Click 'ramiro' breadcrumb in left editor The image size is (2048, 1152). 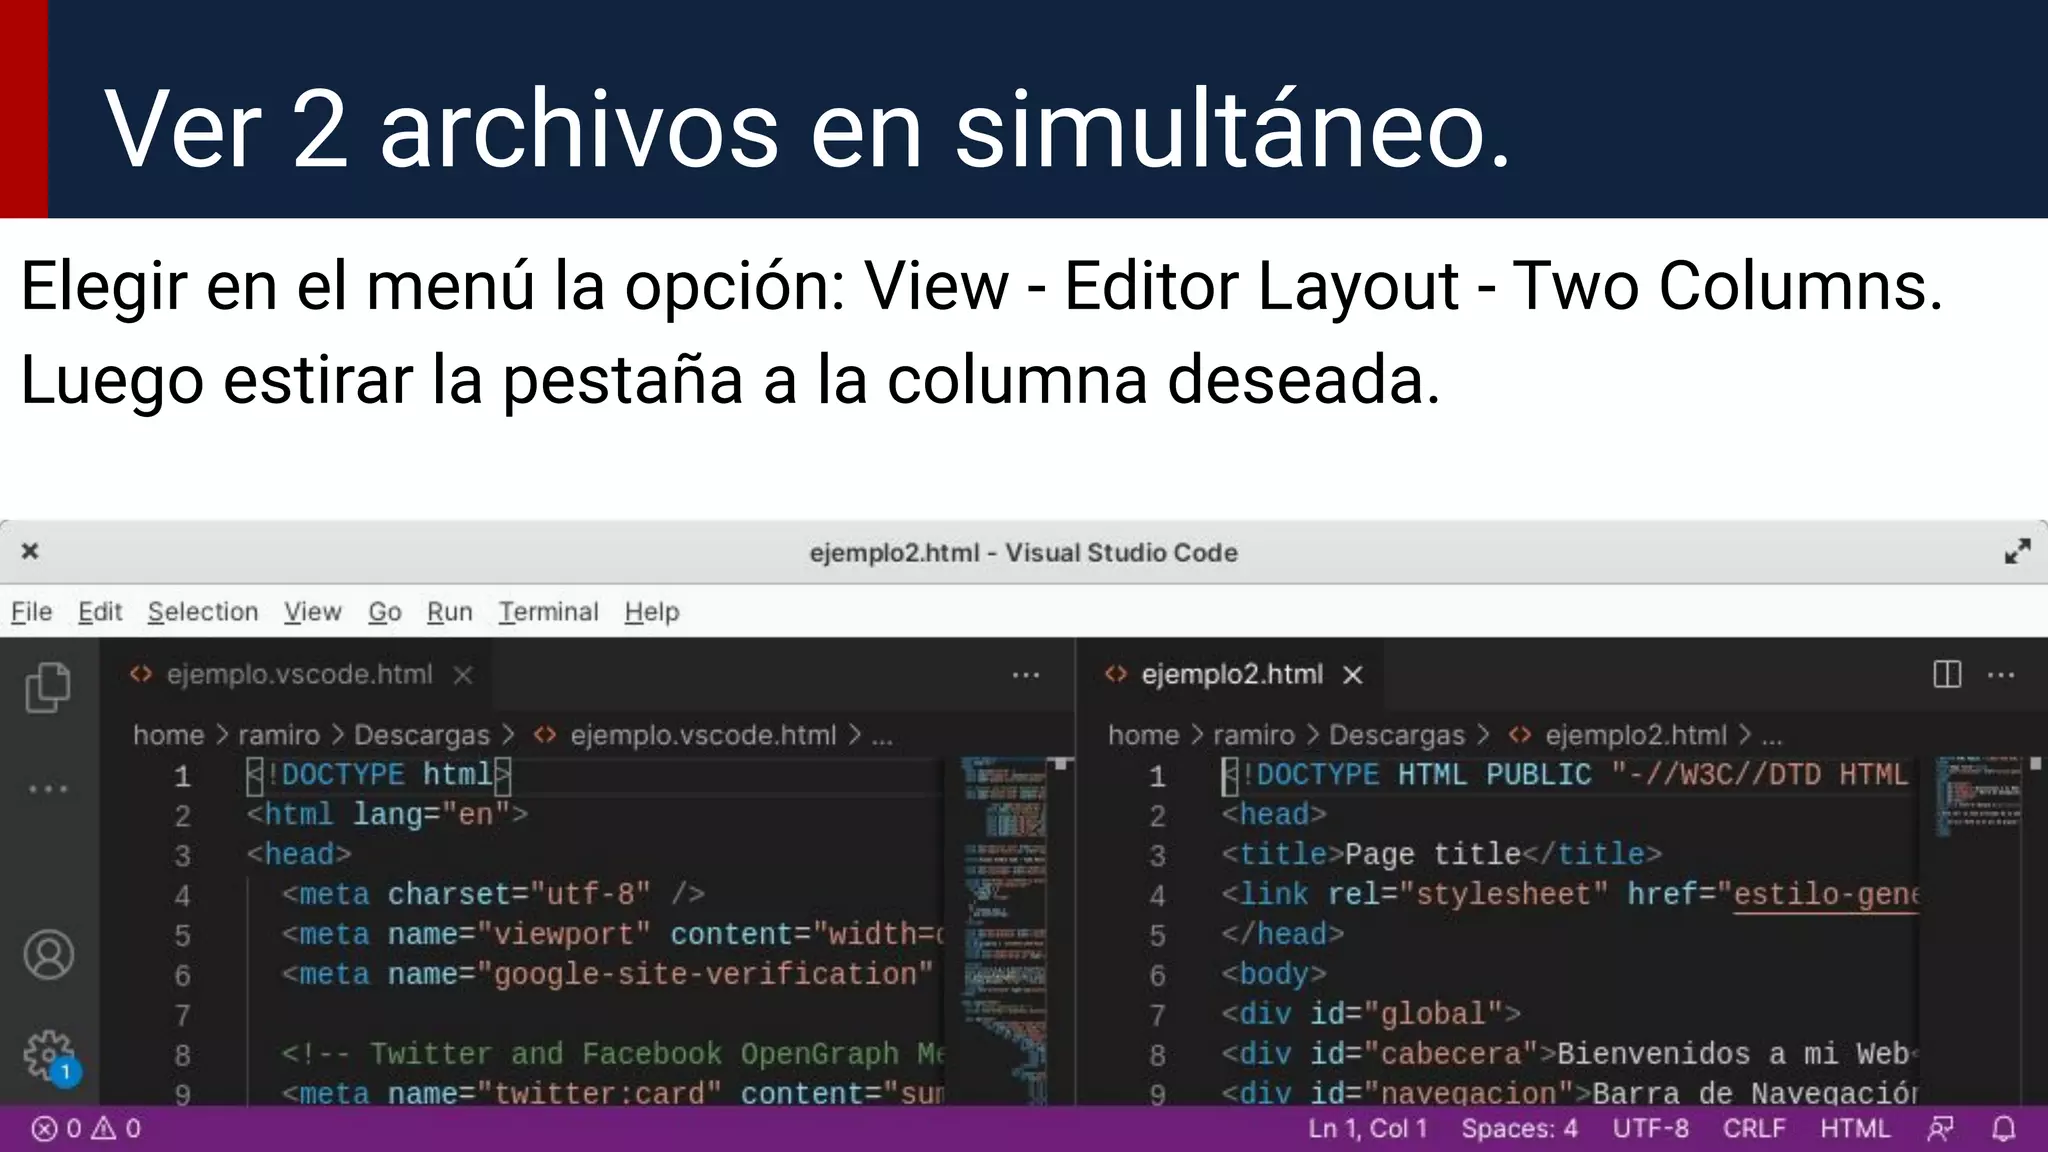coord(279,735)
